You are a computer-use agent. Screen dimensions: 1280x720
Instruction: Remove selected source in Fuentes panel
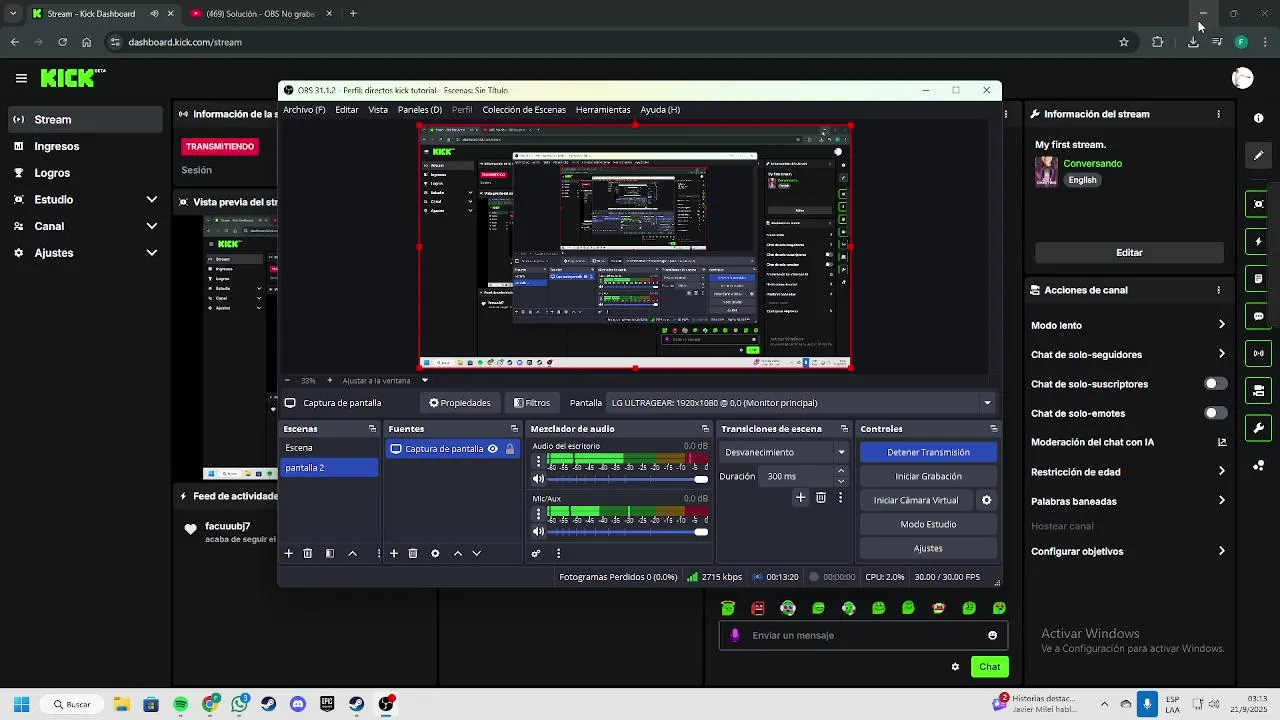(413, 553)
